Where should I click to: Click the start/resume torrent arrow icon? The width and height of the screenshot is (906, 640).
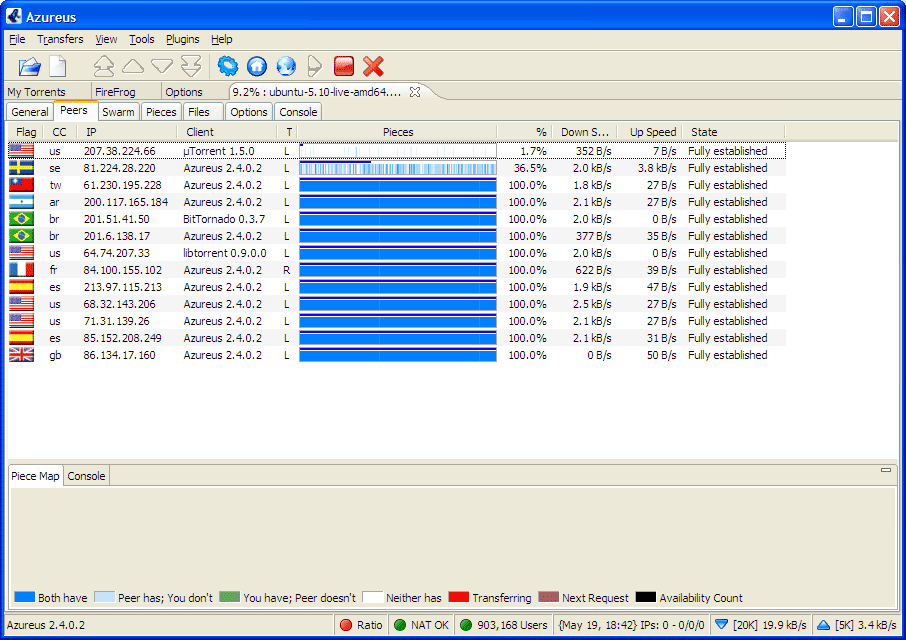314,66
